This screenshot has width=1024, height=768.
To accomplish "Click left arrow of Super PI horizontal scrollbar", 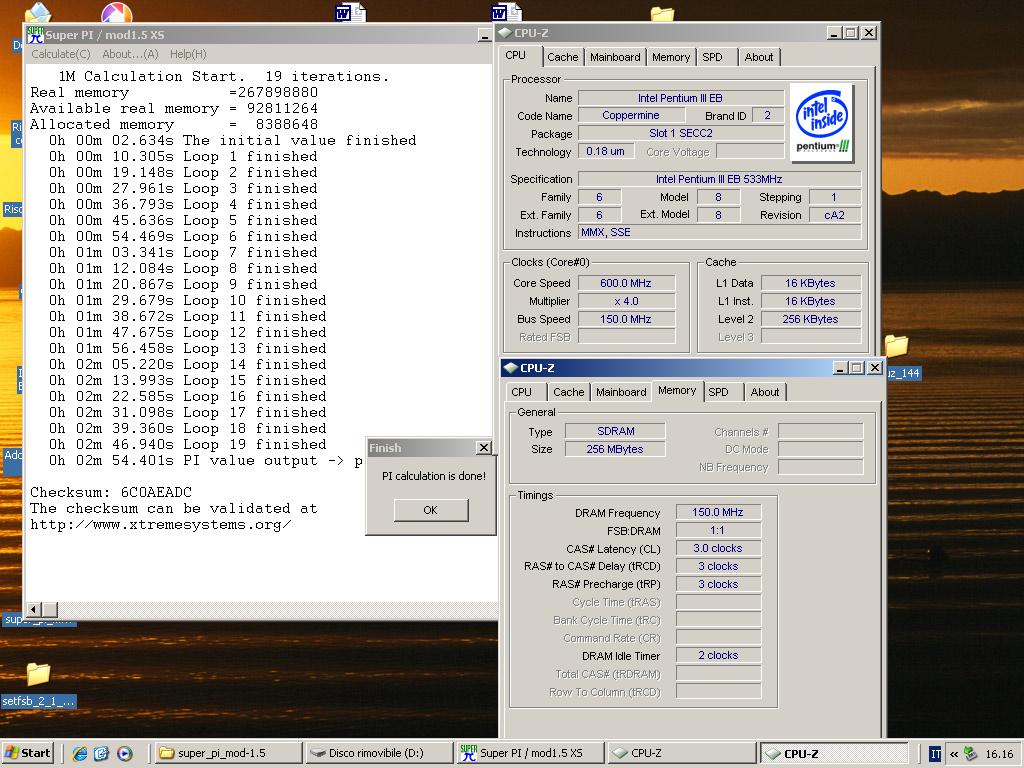I will click(x=33, y=609).
